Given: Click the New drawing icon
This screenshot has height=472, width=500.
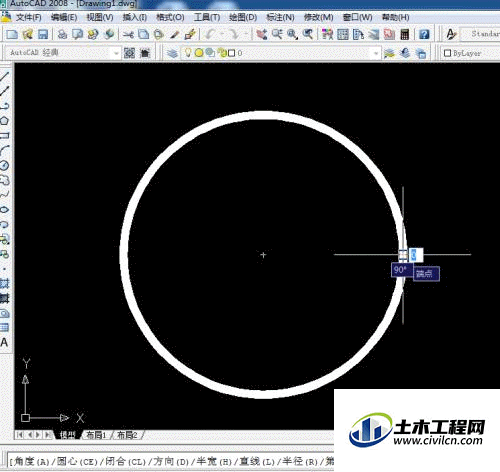Looking at the screenshot, I should (12, 34).
